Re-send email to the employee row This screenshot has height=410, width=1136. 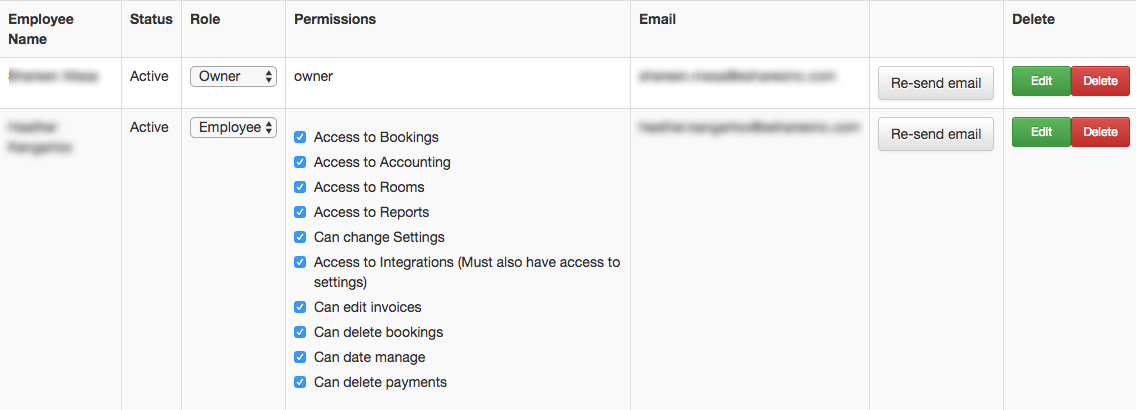click(935, 134)
